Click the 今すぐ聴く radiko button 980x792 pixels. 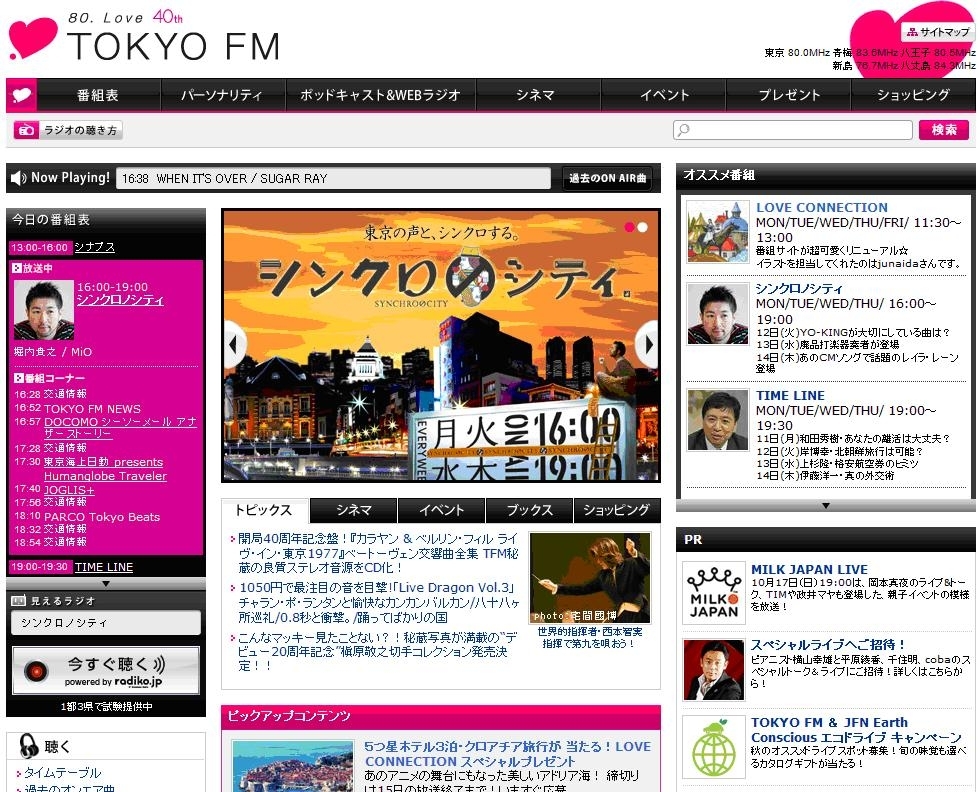coord(106,671)
